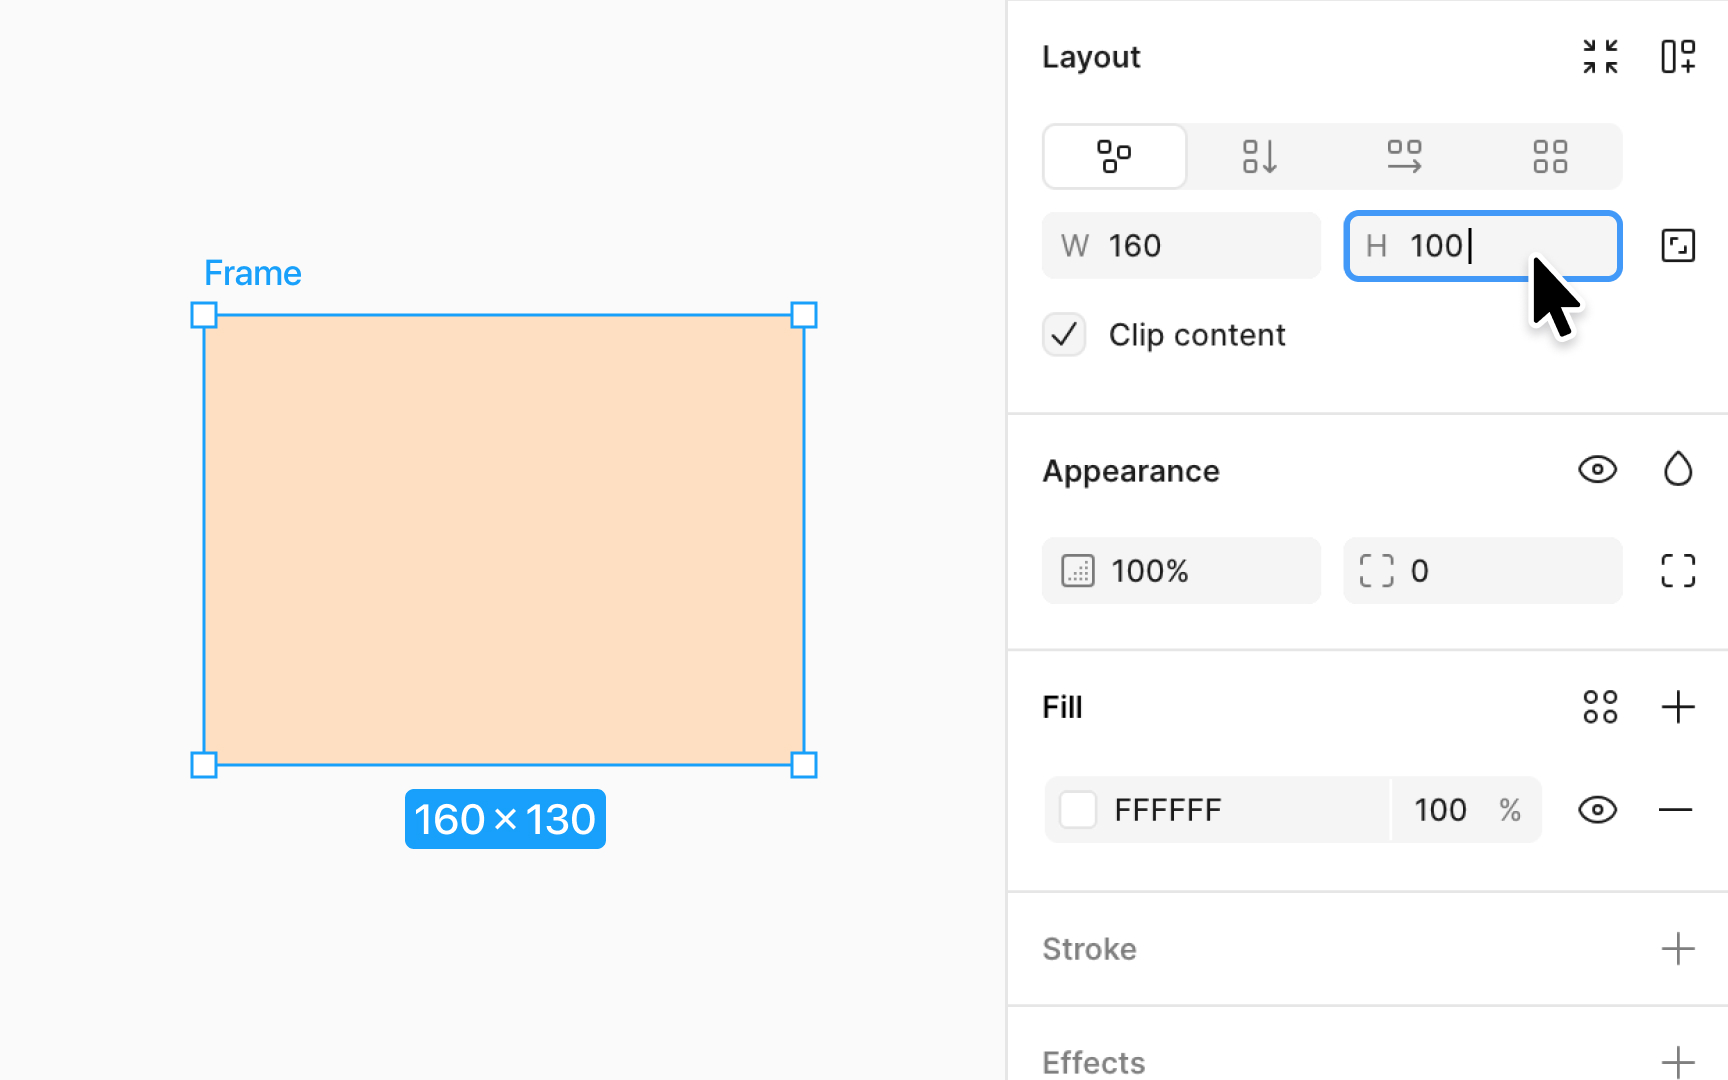The height and width of the screenshot is (1080, 1728).
Task: Select the Frame label on canvas
Action: pyautogui.click(x=252, y=272)
